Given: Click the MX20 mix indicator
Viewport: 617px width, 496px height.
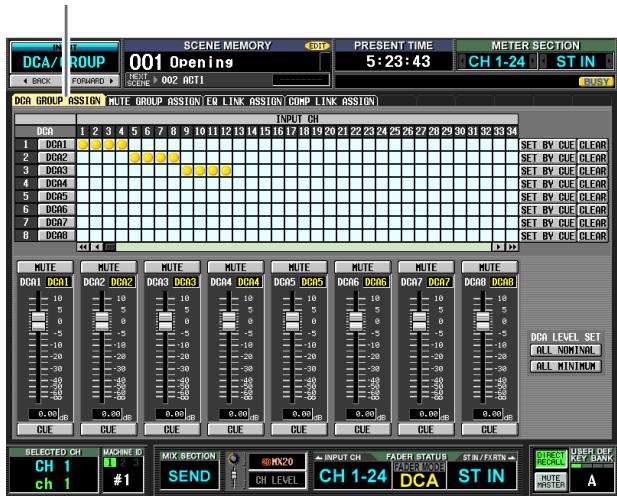Looking at the screenshot, I should [x=277, y=461].
